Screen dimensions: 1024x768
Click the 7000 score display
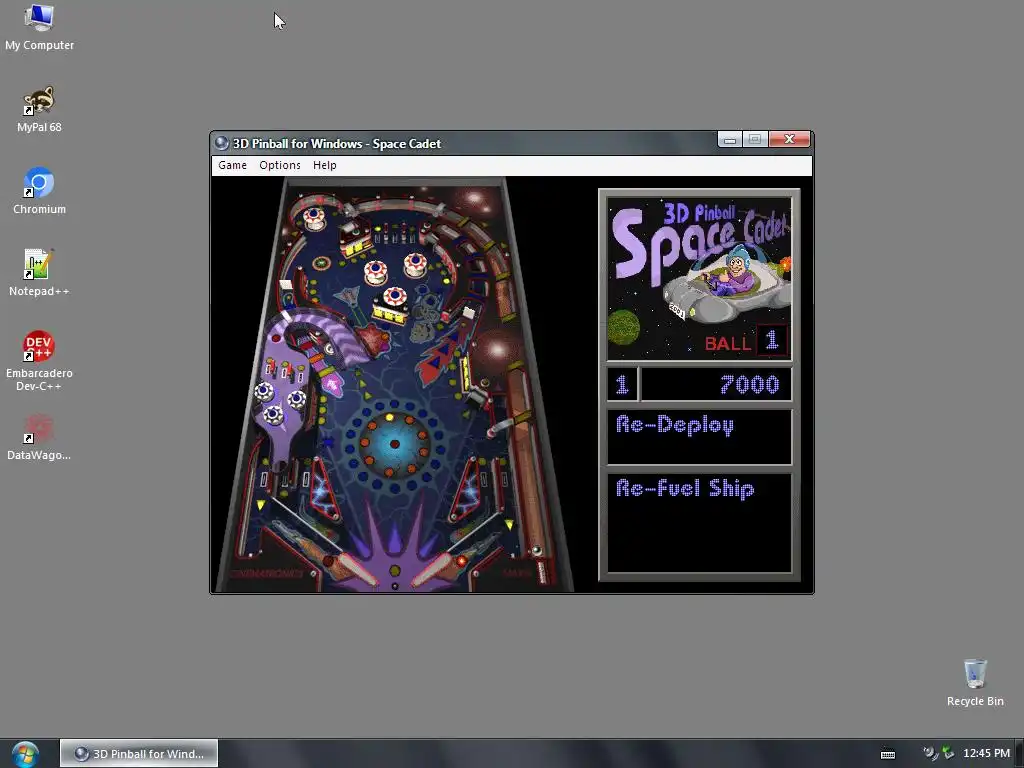pos(716,384)
